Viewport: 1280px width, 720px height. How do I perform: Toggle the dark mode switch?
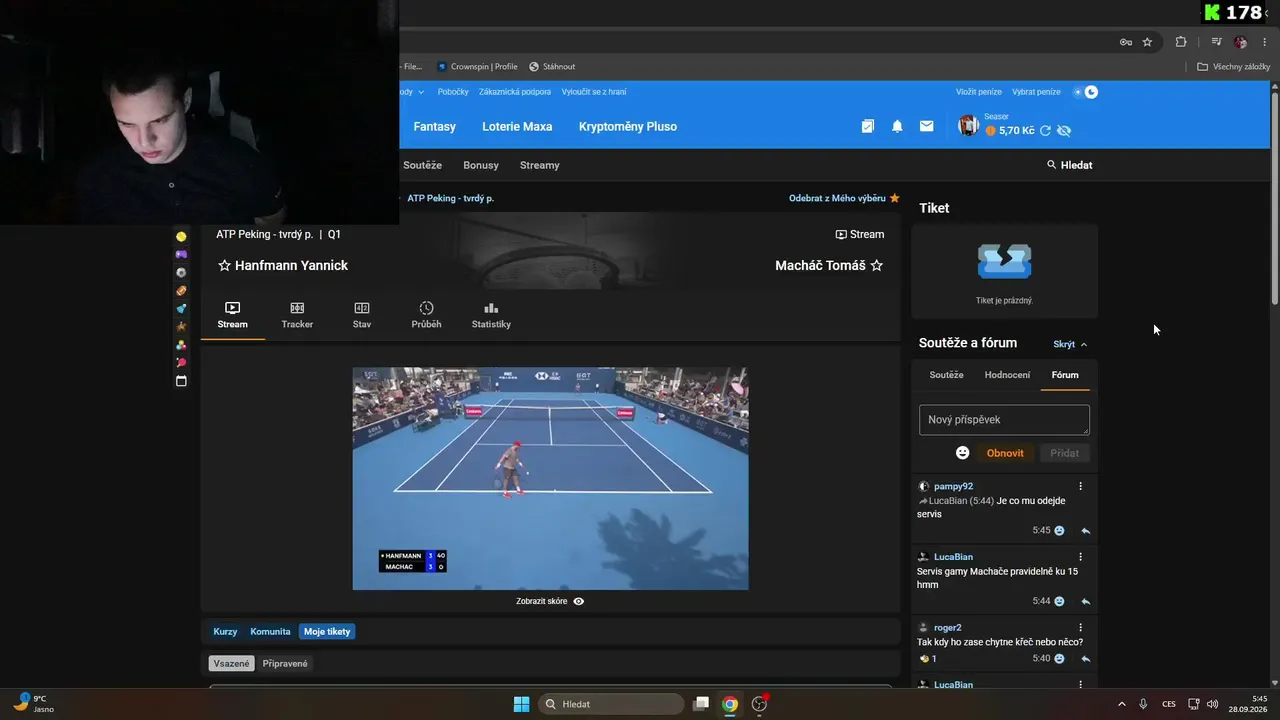click(1085, 92)
